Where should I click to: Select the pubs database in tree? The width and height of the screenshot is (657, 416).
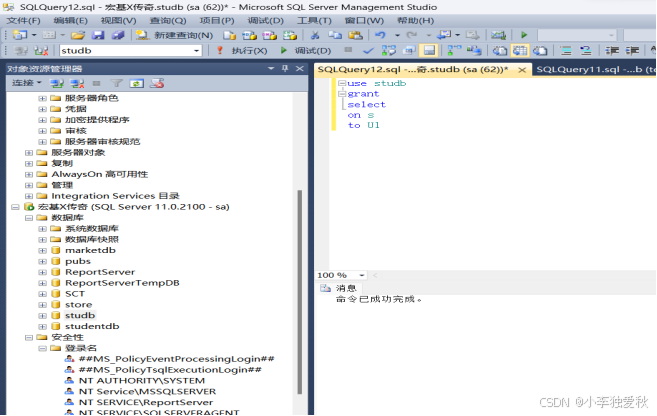tap(78, 261)
